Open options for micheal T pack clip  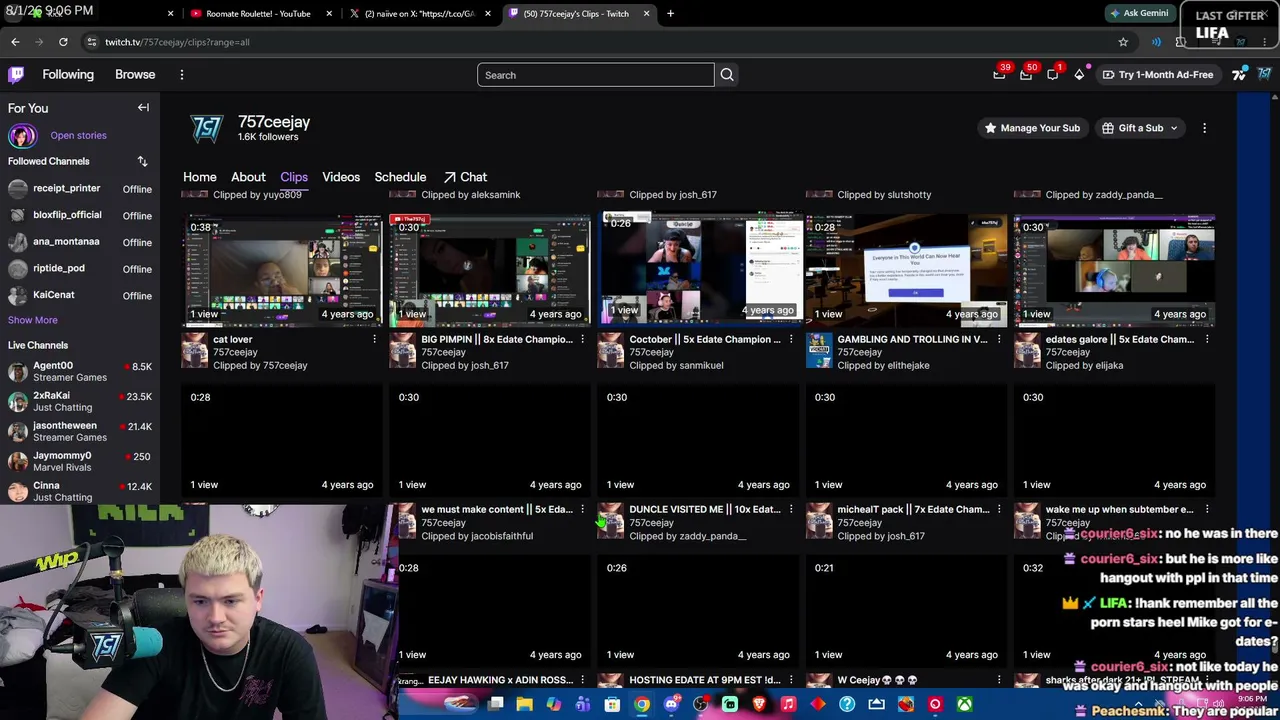pyautogui.click(x=998, y=510)
